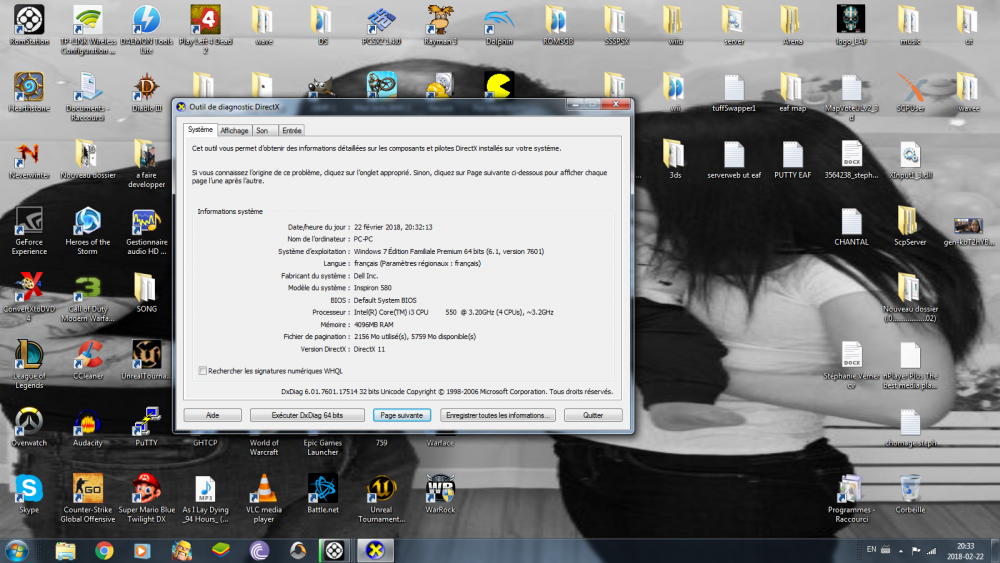Image resolution: width=1000 pixels, height=563 pixels.
Task: Click the Quitter button
Action: point(593,415)
